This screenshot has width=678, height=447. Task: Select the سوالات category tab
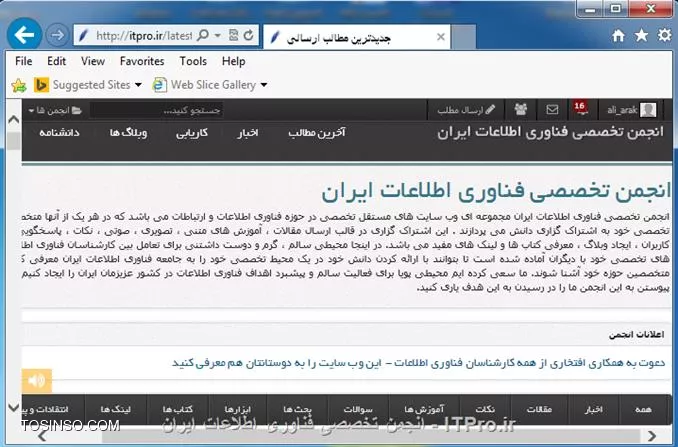358,409
